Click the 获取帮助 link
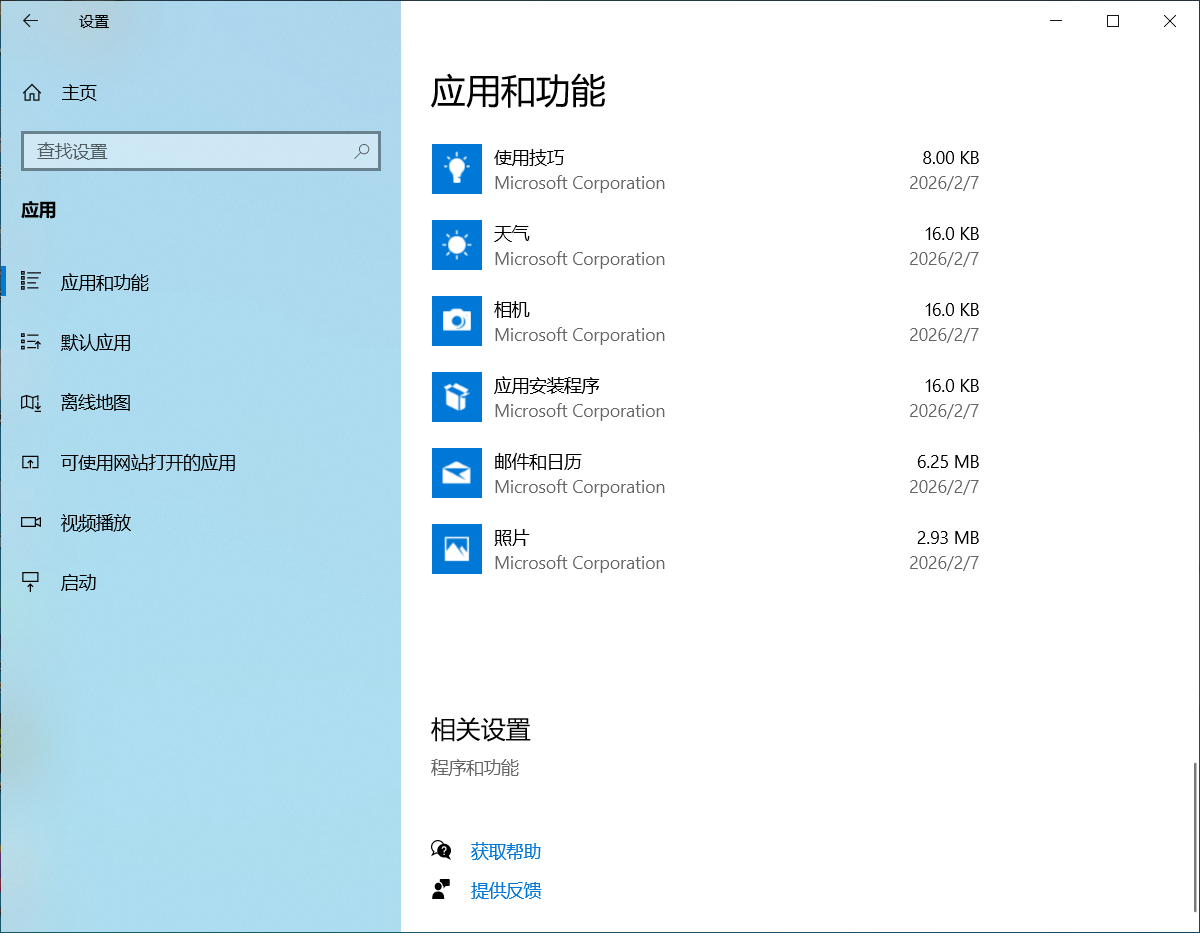Image resolution: width=1200 pixels, height=939 pixels. pyautogui.click(x=505, y=851)
